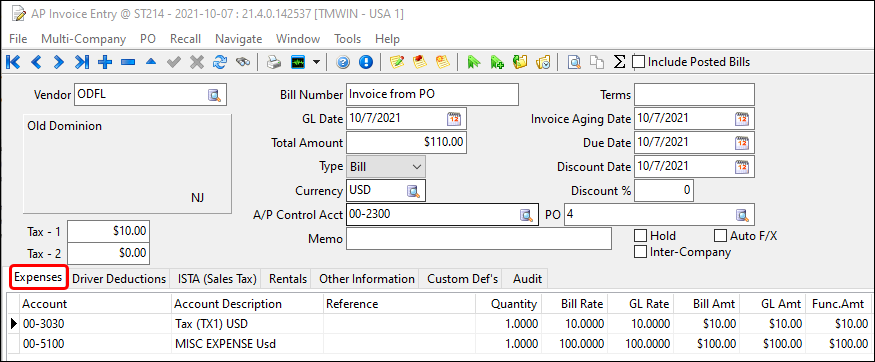Viewport: 875px width, 362px height.
Task: Click the Sigma sum icon
Action: pyautogui.click(x=619, y=62)
